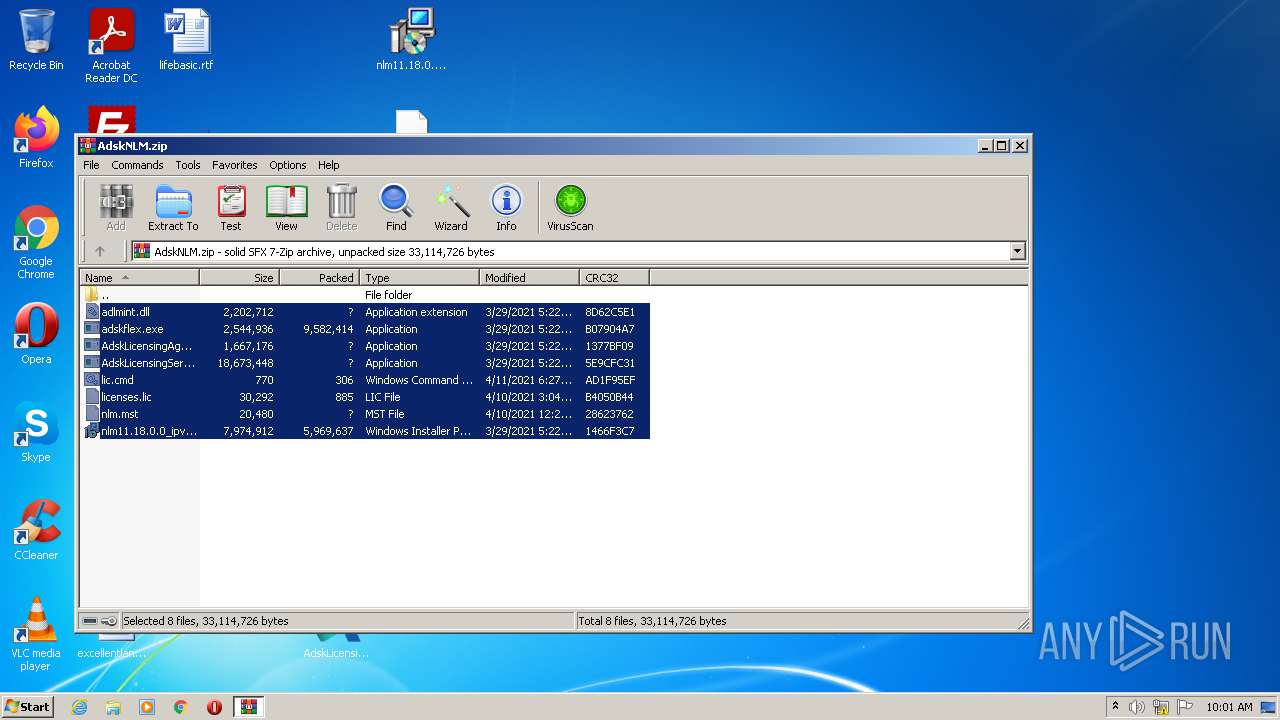Open the Tools menu
The image size is (1280, 720).
188,165
